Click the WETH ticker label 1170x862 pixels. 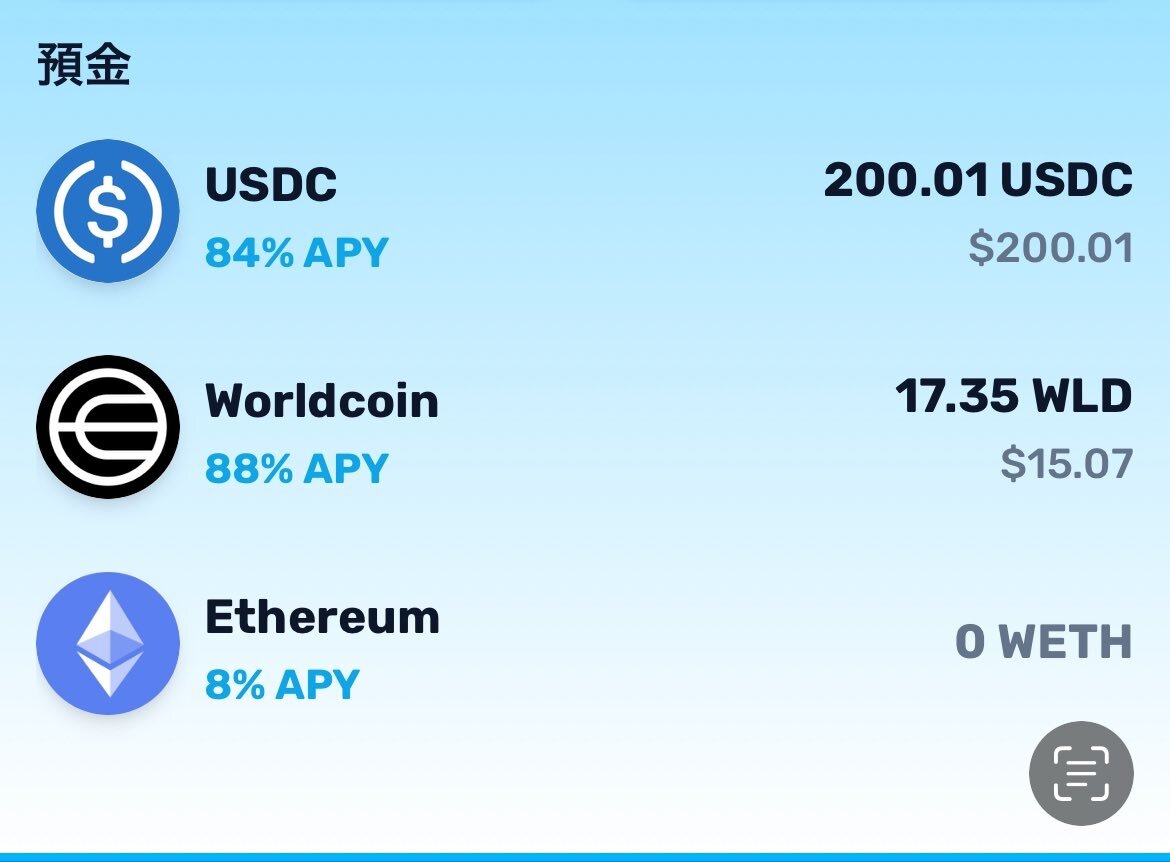[x=1066, y=642]
